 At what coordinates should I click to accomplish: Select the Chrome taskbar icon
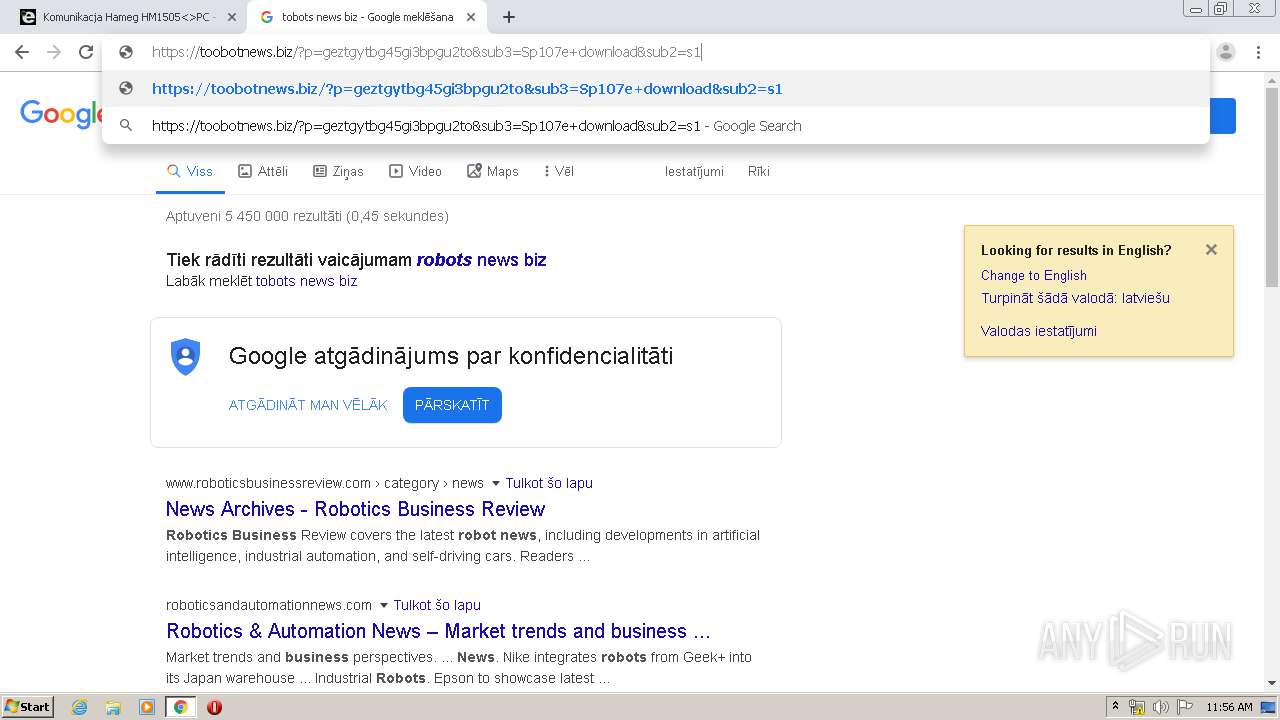click(x=181, y=707)
